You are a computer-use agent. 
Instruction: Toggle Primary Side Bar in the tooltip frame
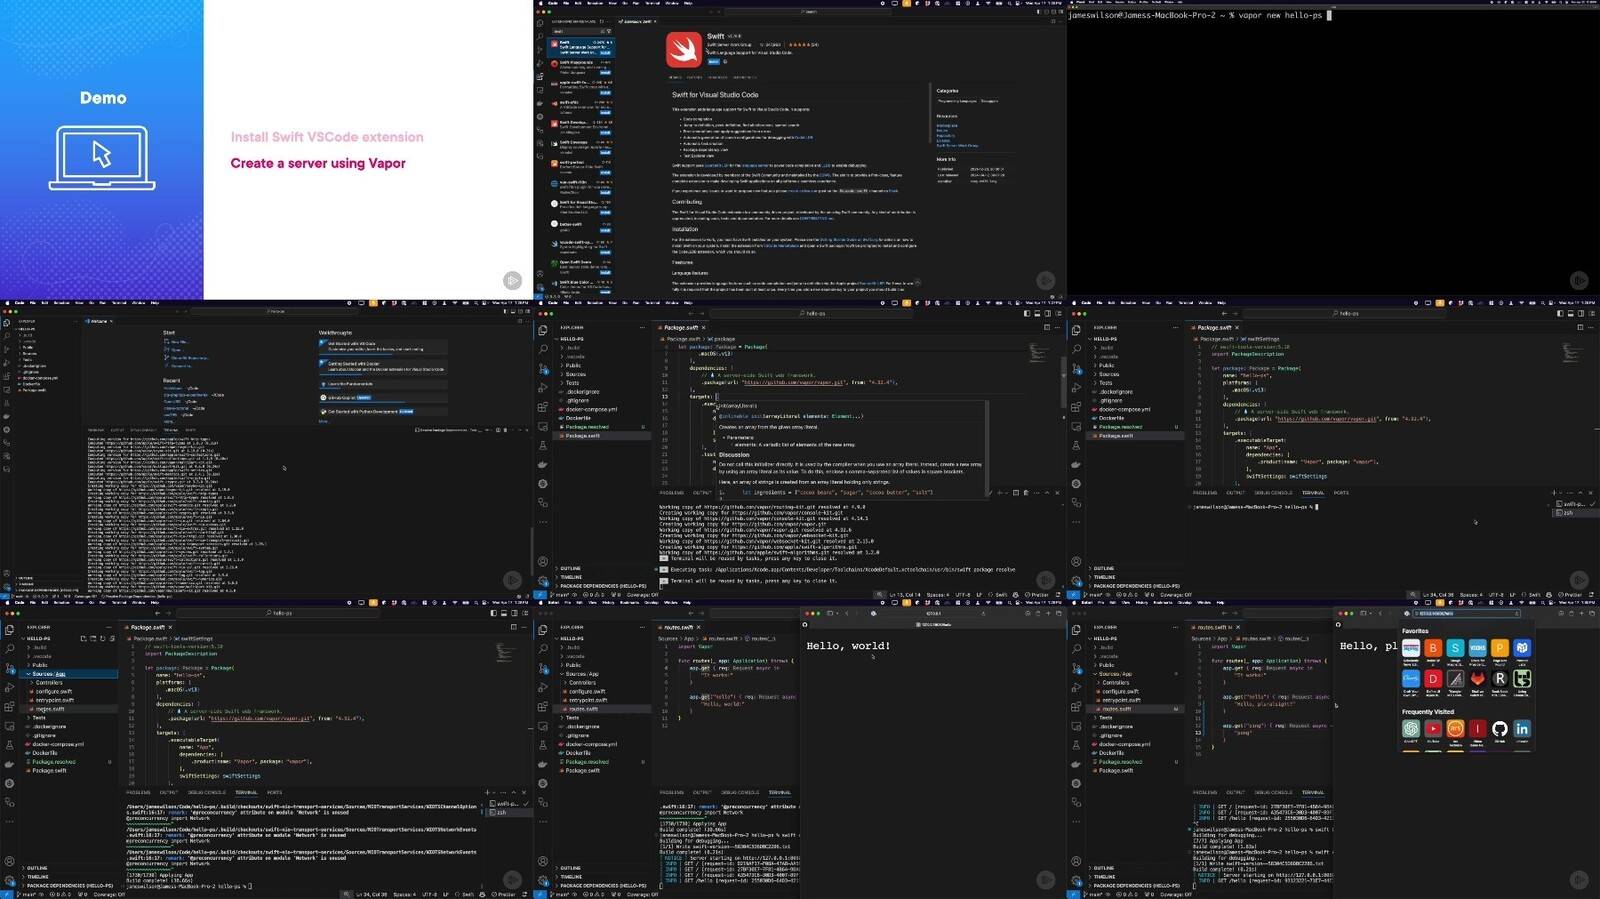pos(1027,313)
